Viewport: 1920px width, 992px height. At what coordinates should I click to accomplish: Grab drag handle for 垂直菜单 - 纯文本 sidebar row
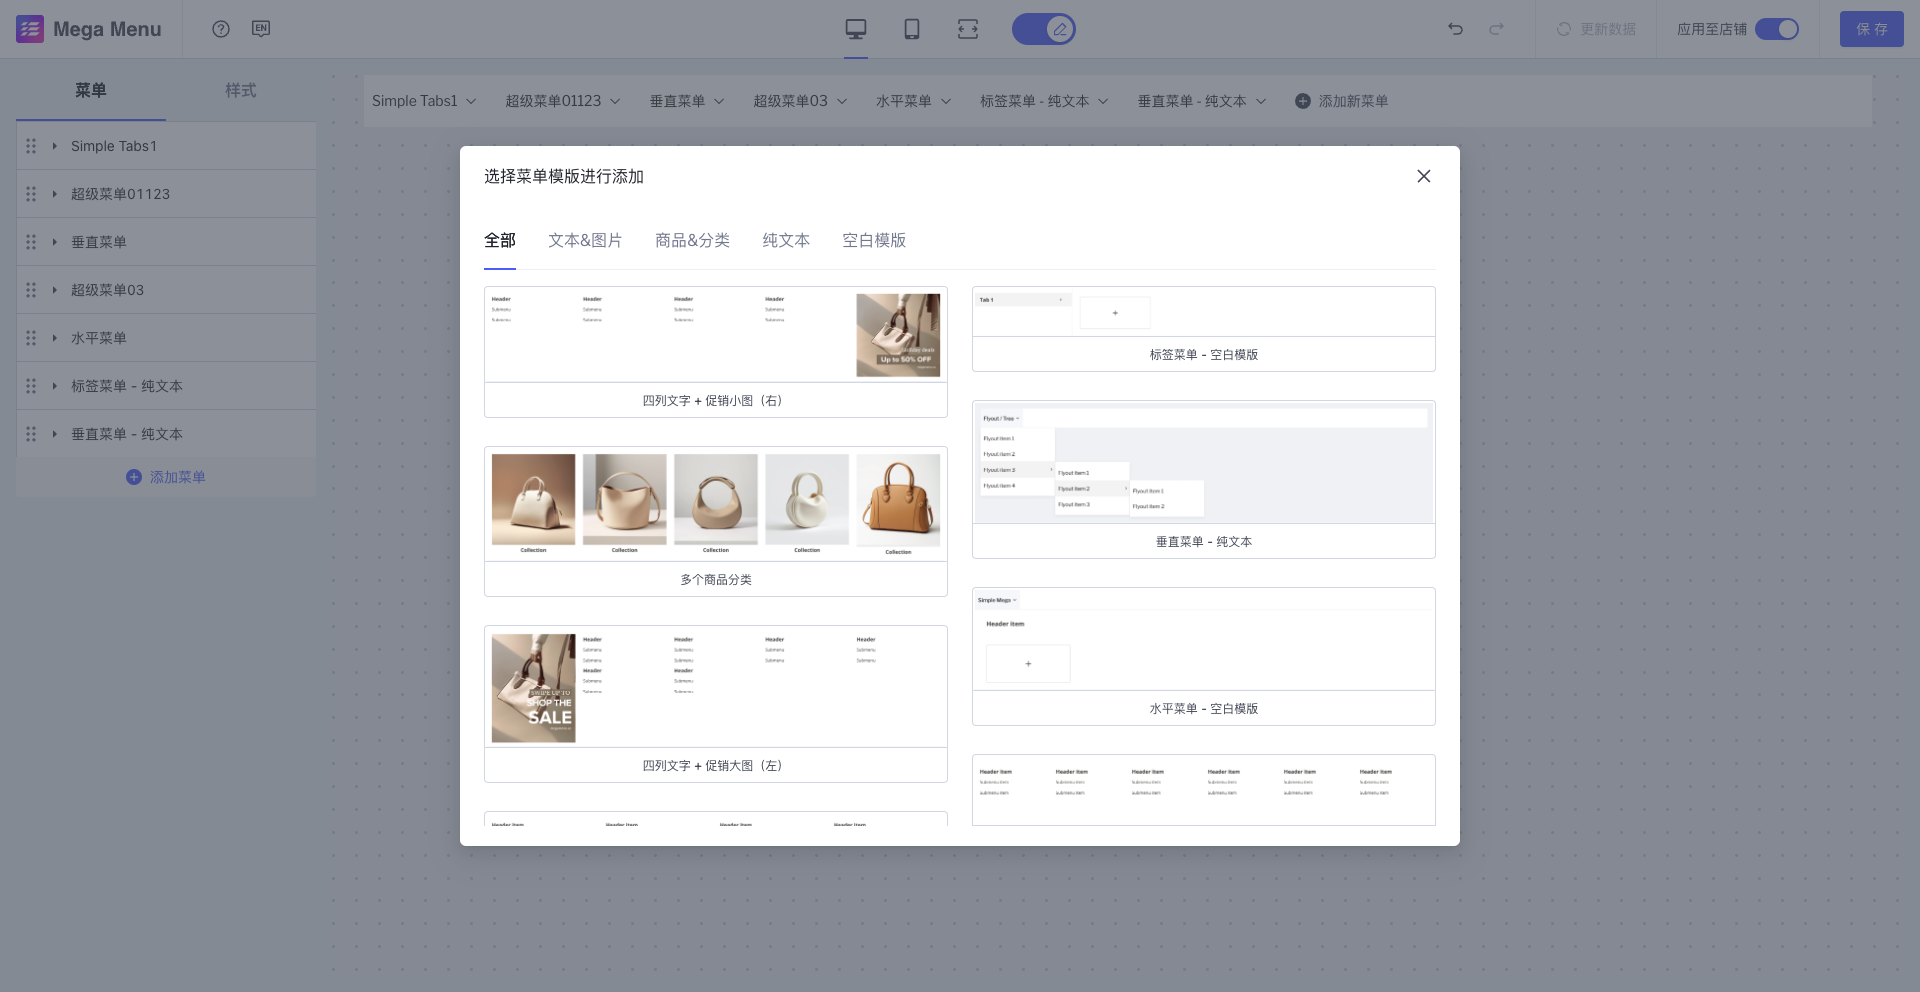click(x=31, y=434)
